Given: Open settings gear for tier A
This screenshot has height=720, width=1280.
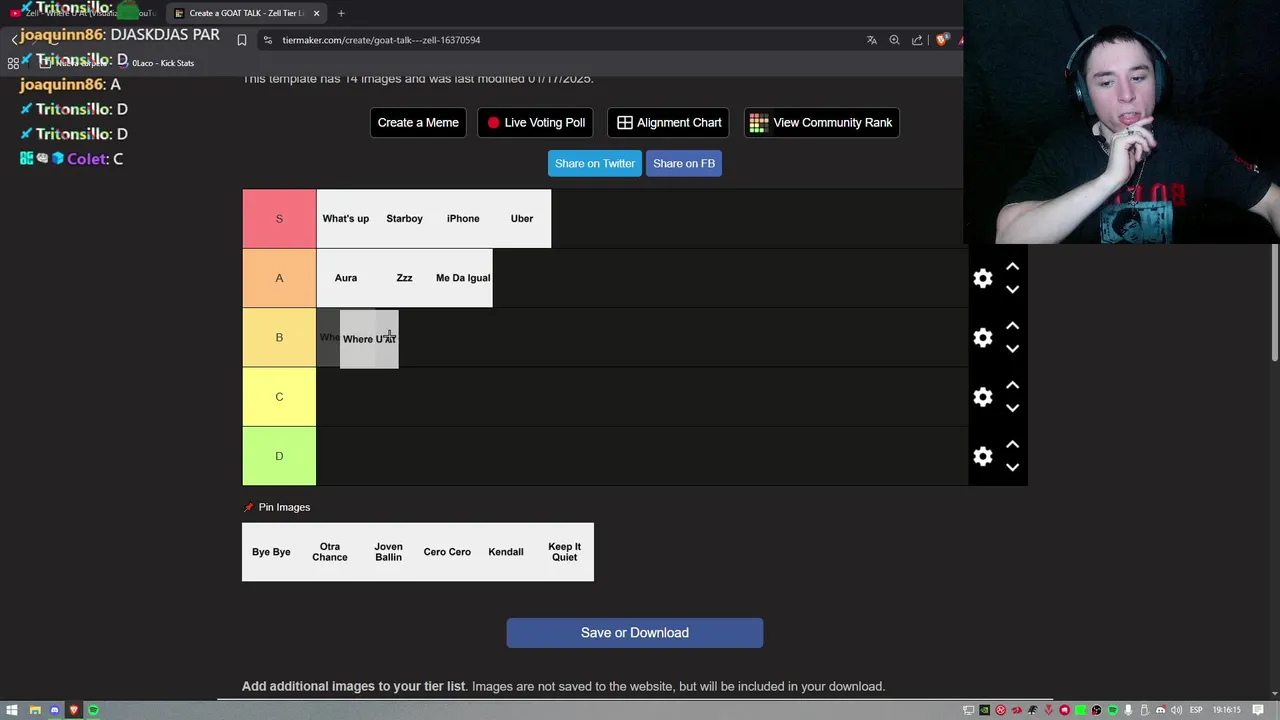Looking at the screenshot, I should pyautogui.click(x=983, y=278).
